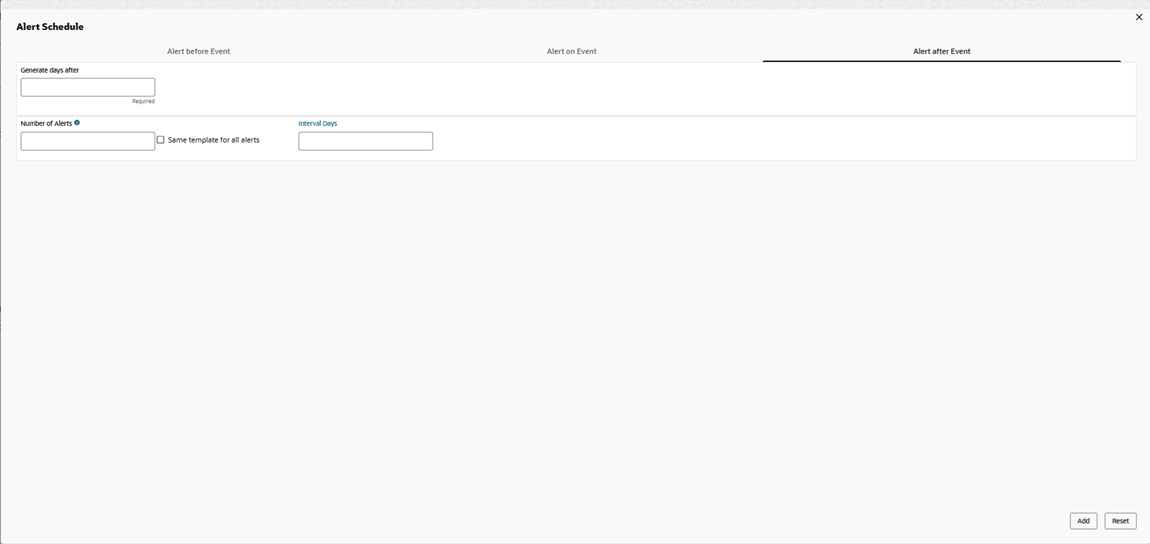The height and width of the screenshot is (544, 1150).
Task: Click the Interval Days label
Action: click(318, 124)
